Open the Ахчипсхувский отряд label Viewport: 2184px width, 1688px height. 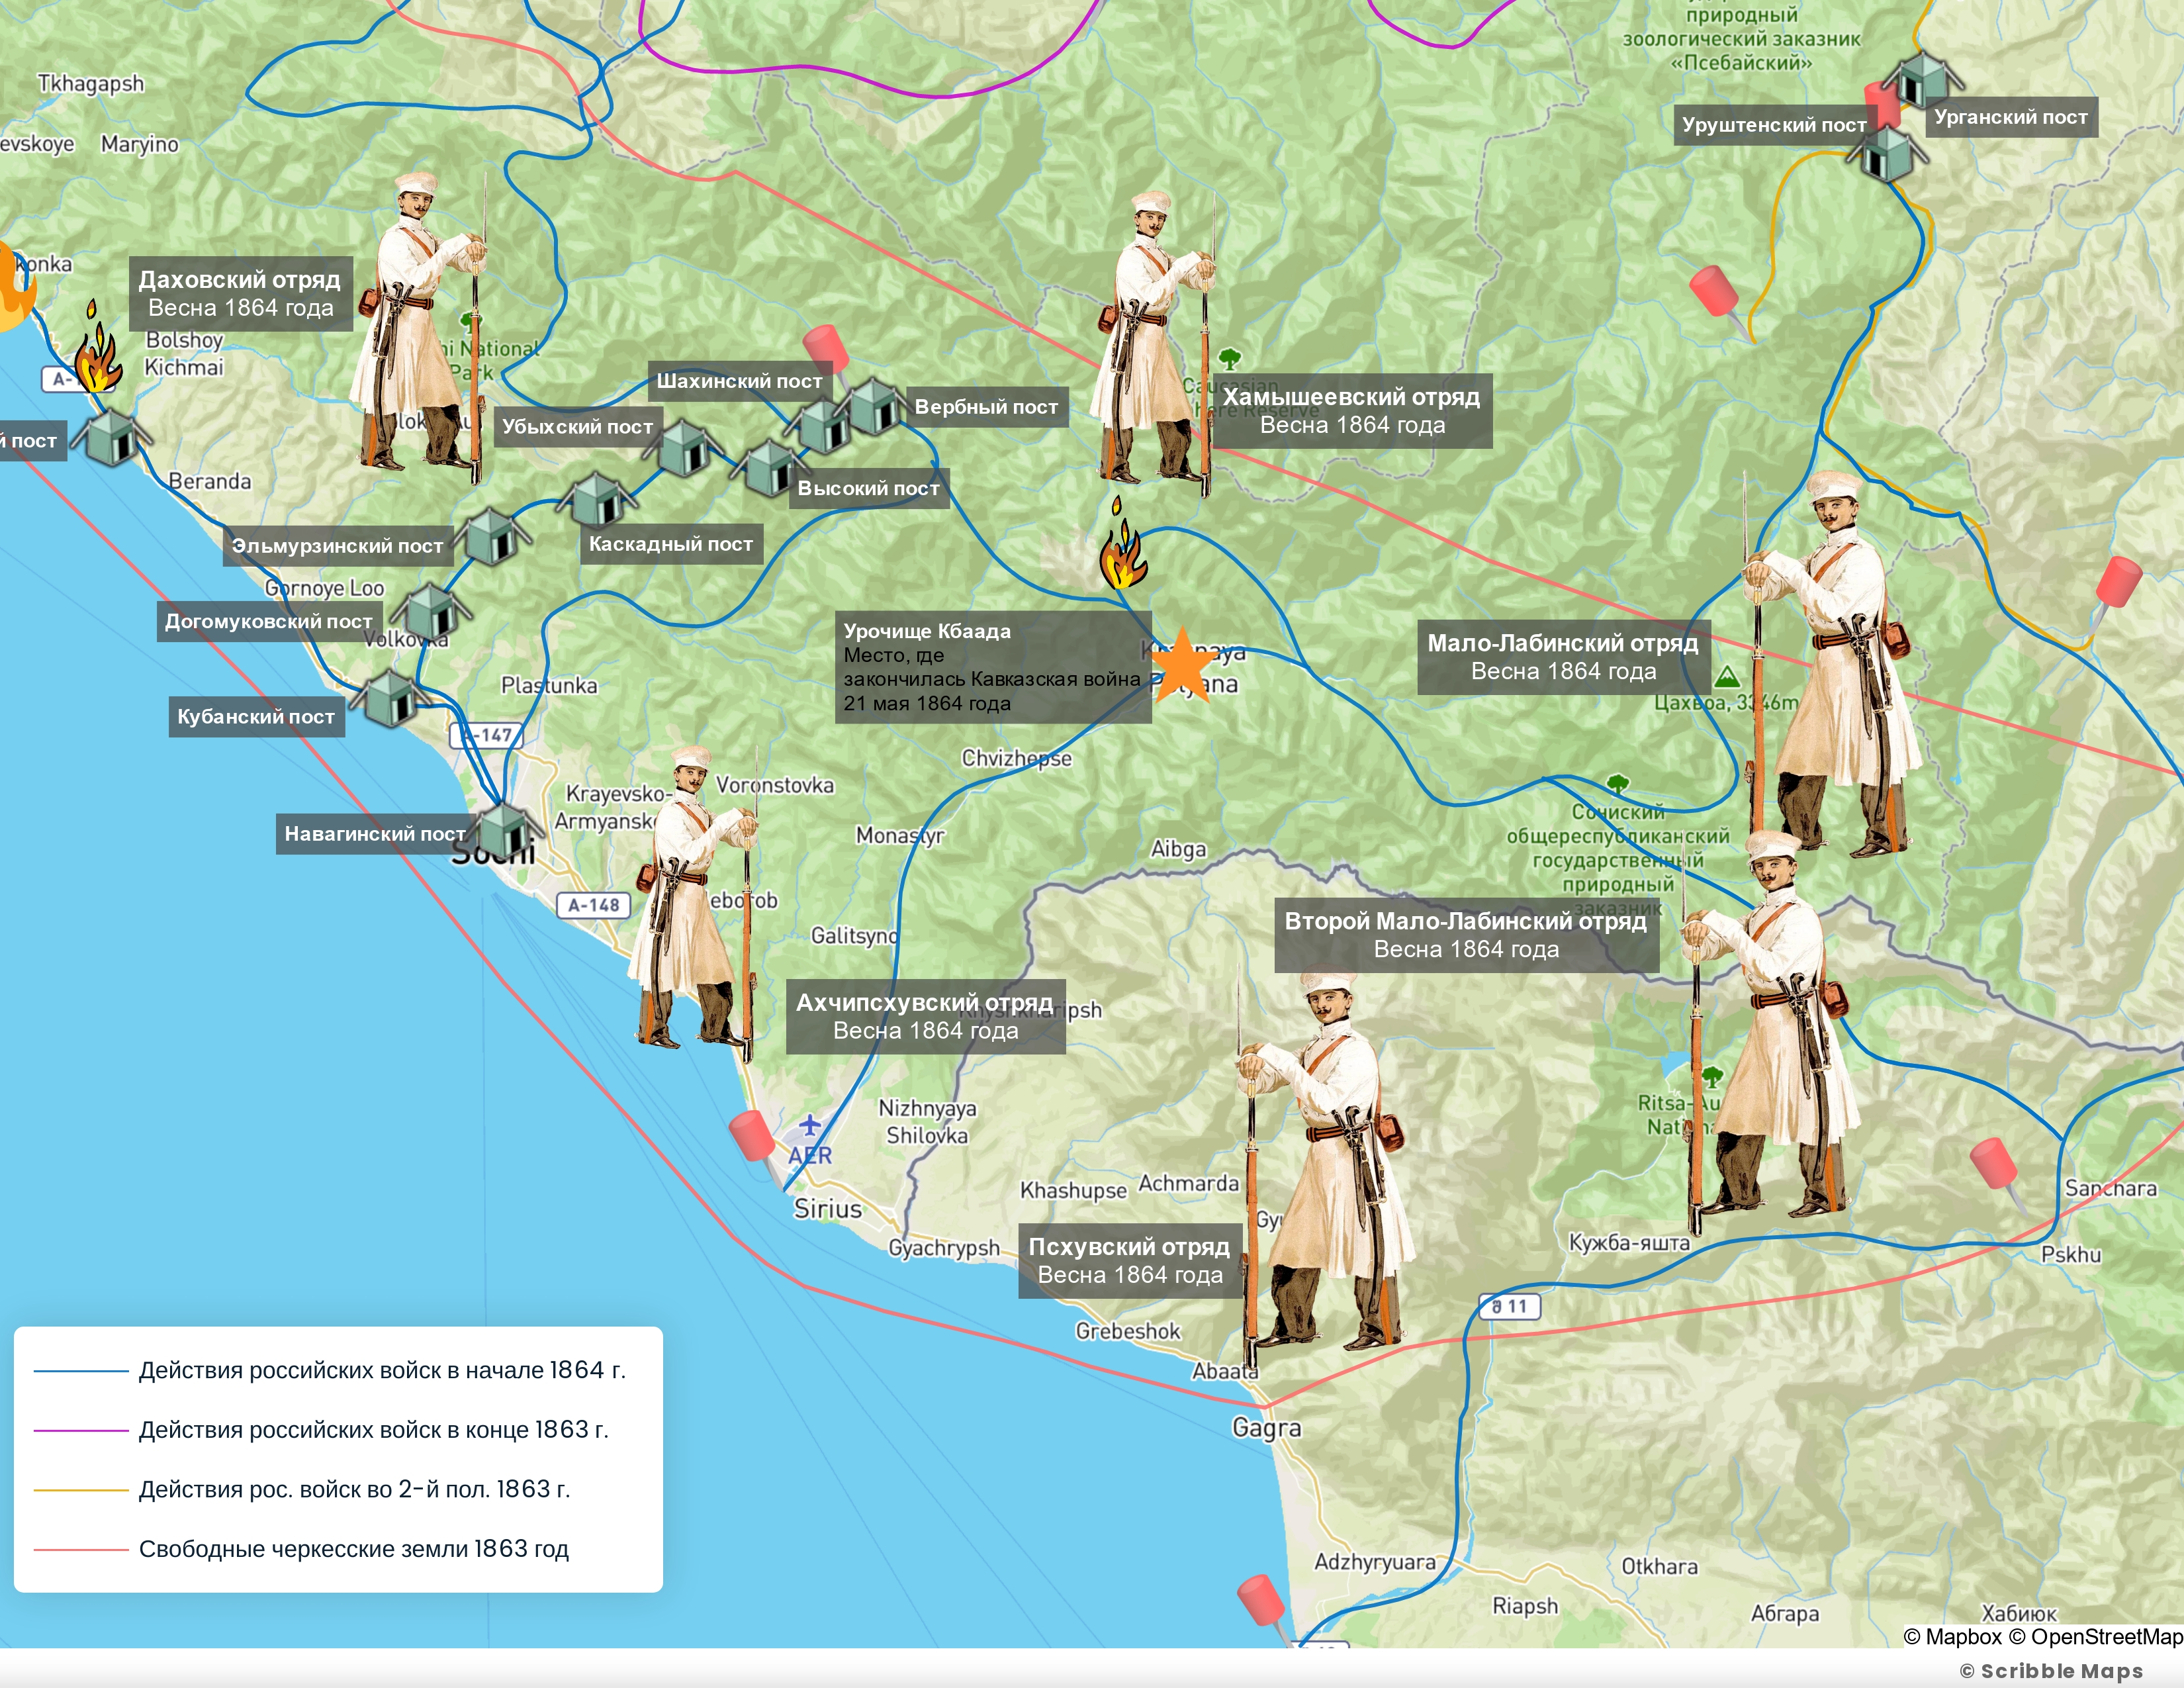point(925,1016)
